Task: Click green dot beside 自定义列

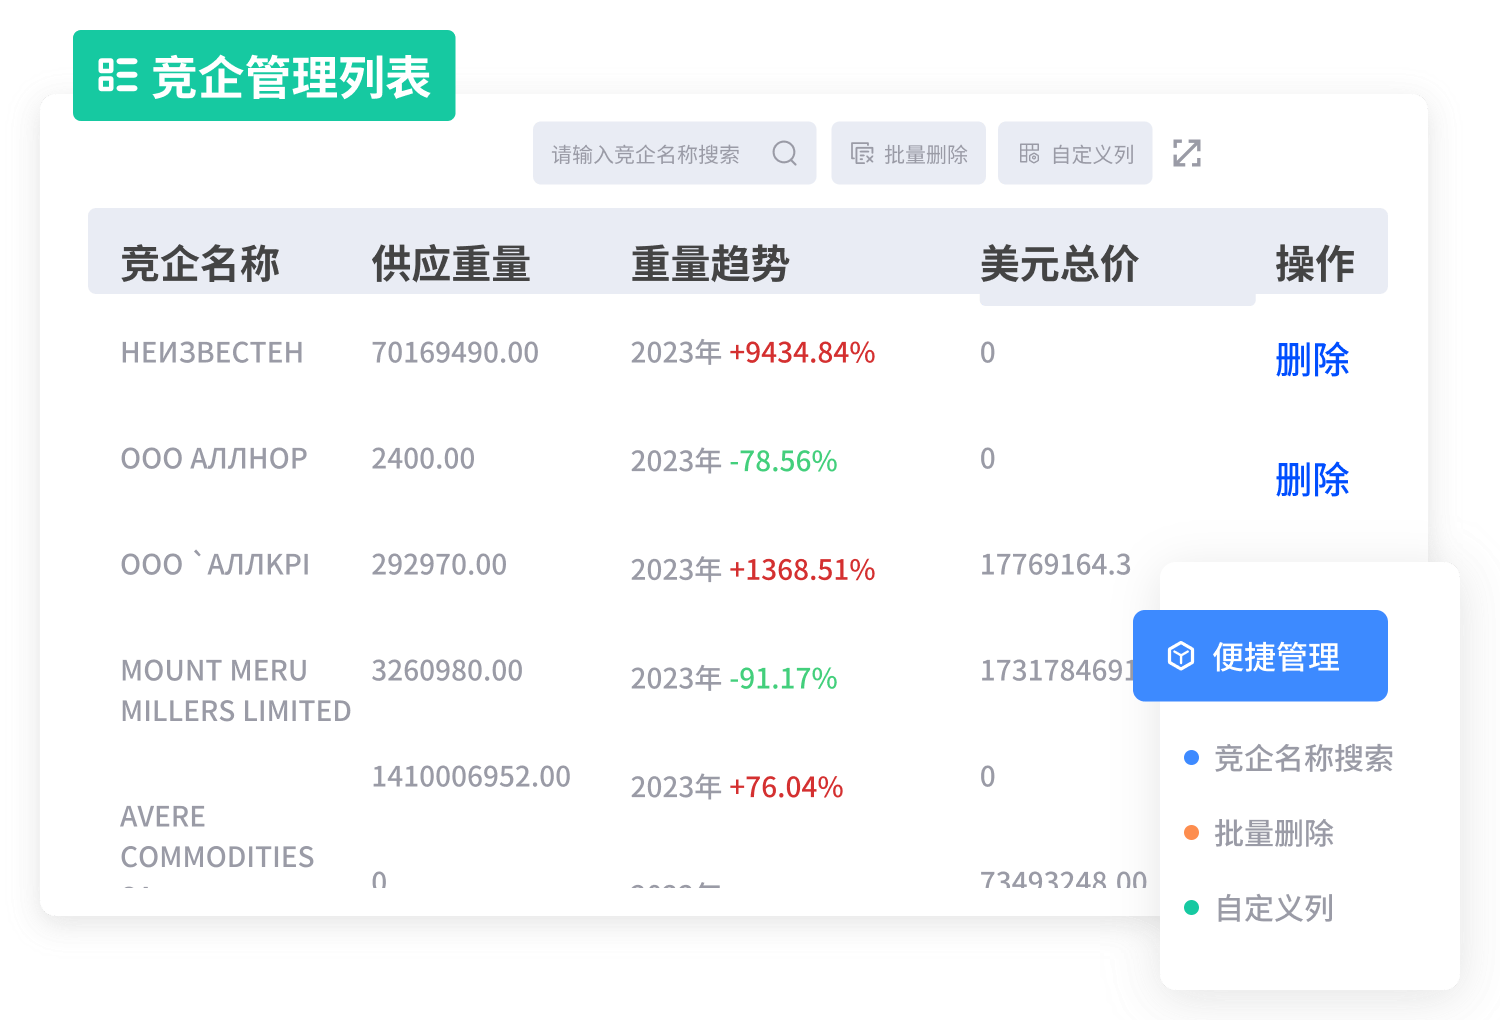Action: (1191, 908)
